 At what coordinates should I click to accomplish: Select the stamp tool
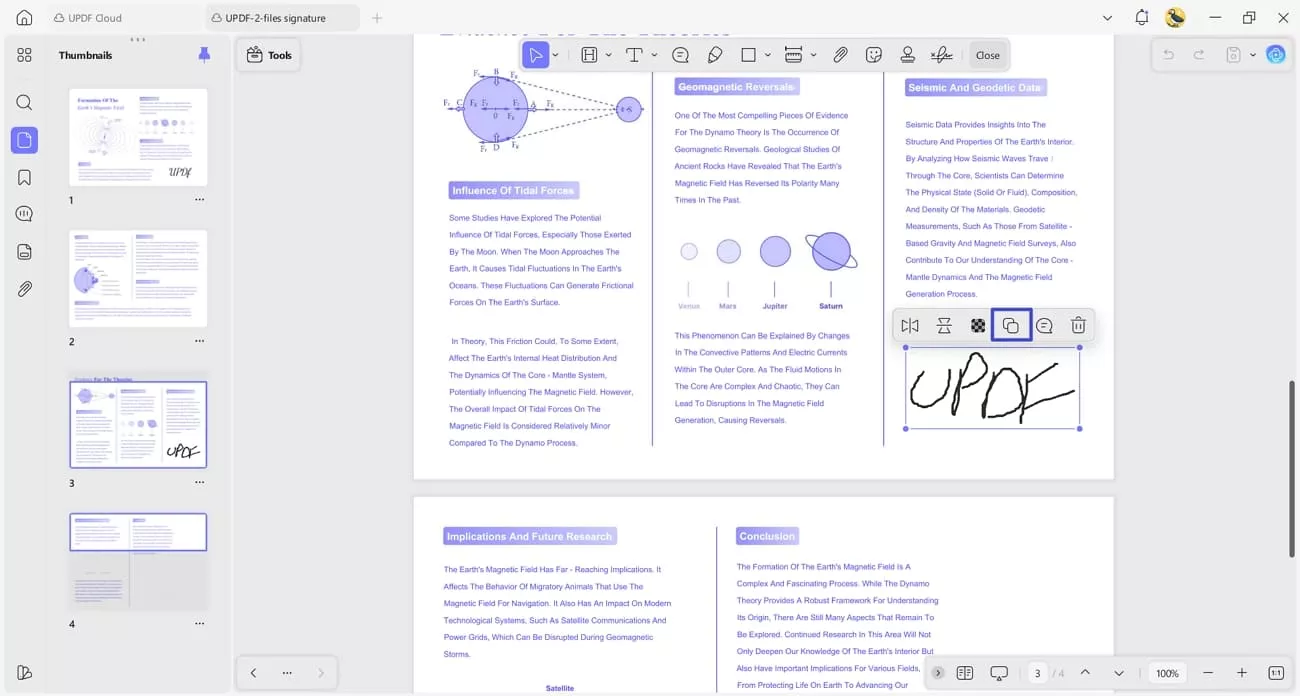907,55
